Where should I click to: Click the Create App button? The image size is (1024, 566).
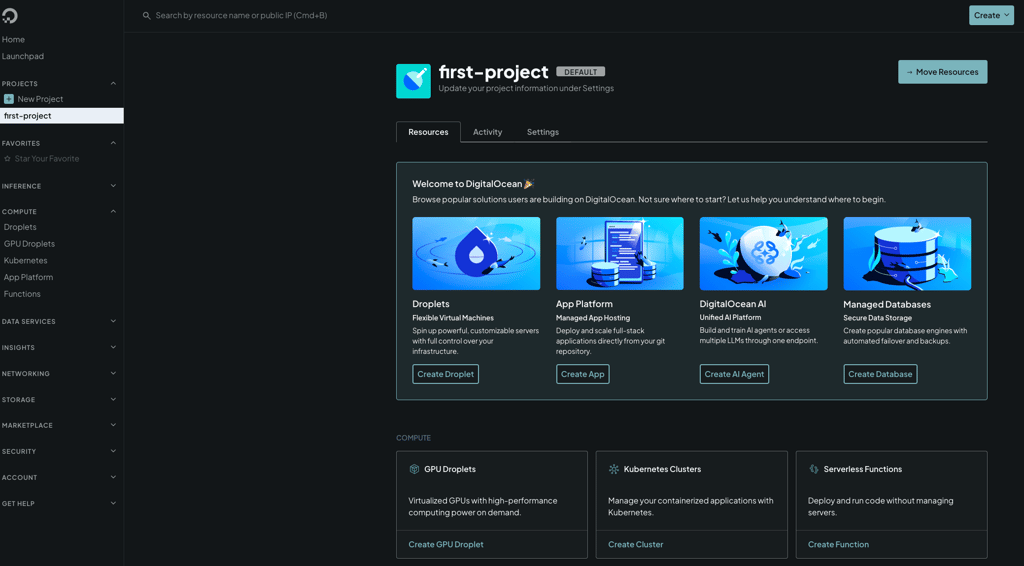point(583,374)
